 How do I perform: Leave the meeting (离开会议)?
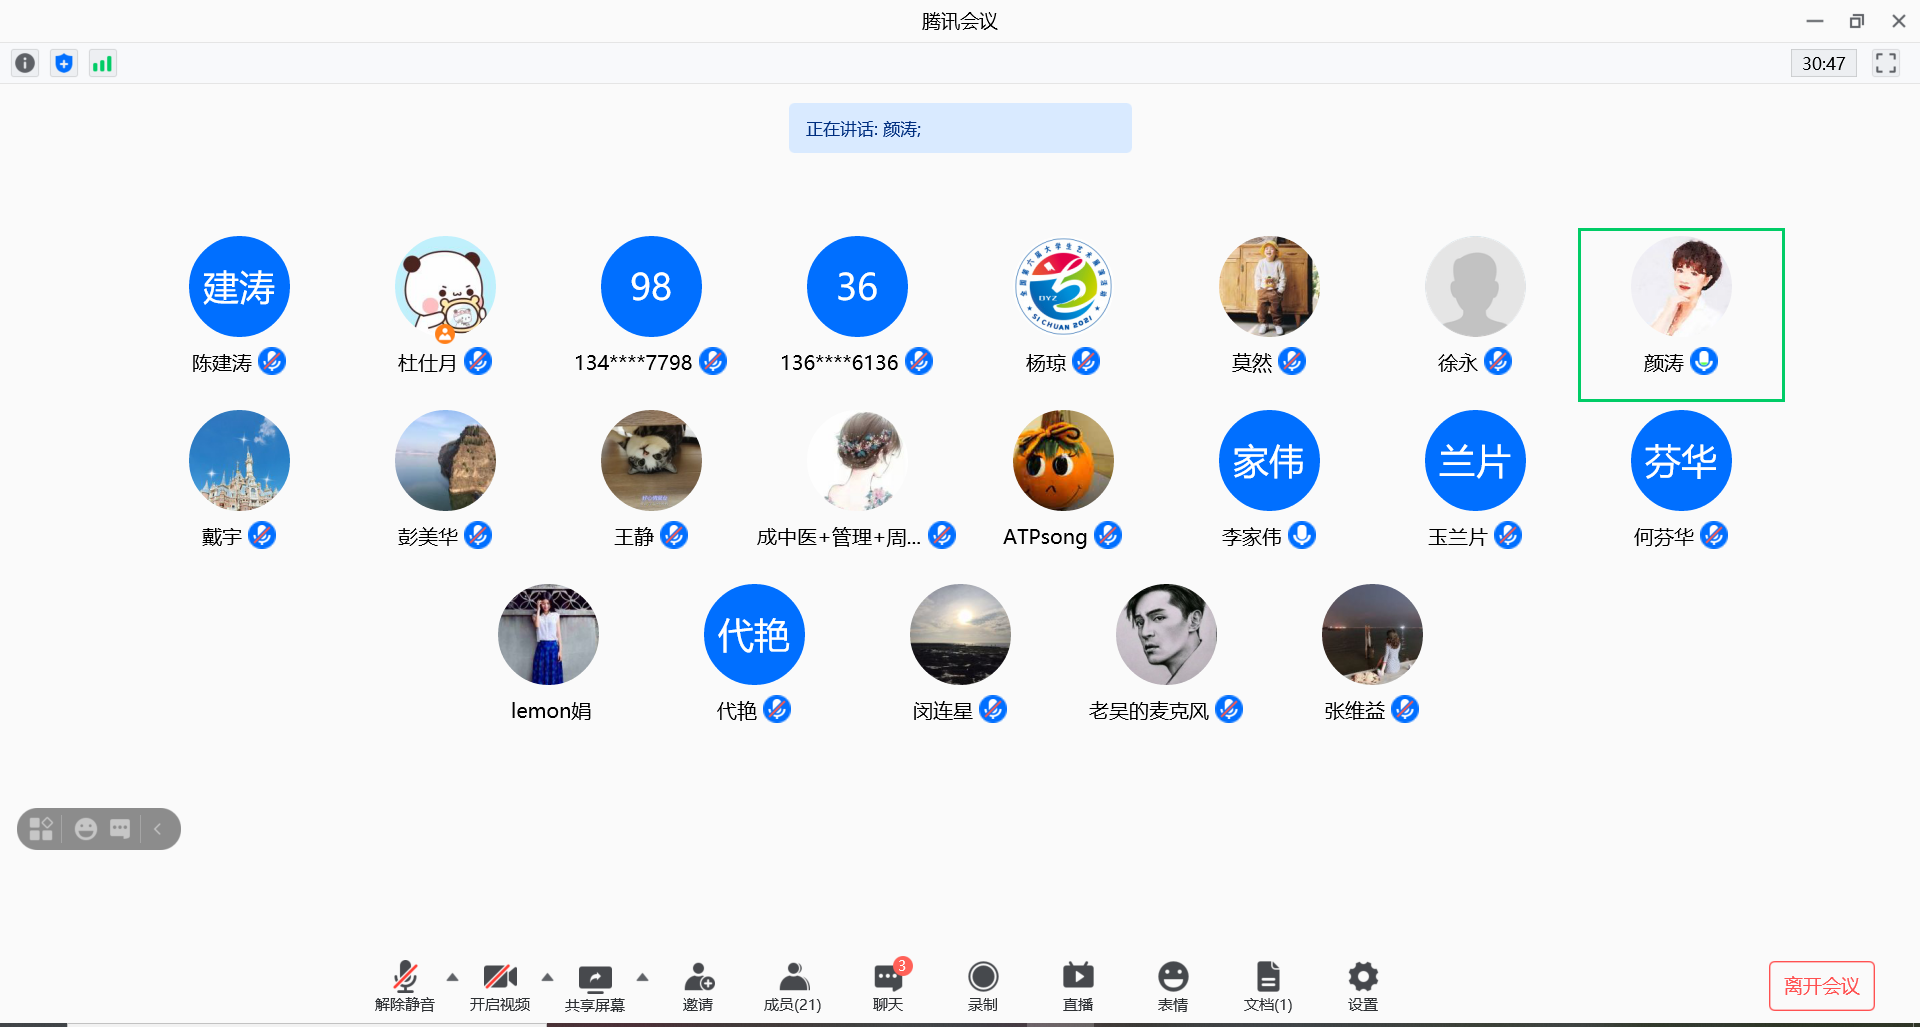click(x=1822, y=986)
